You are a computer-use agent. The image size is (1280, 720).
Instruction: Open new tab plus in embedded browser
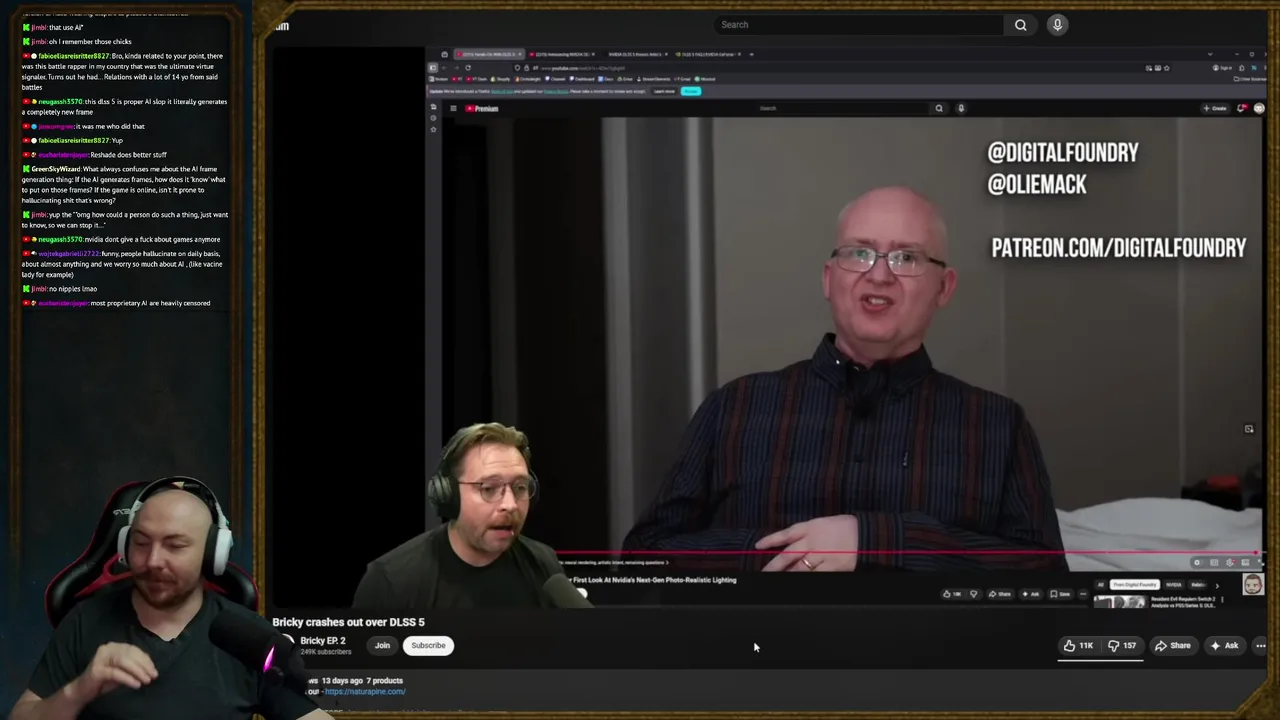click(x=751, y=54)
